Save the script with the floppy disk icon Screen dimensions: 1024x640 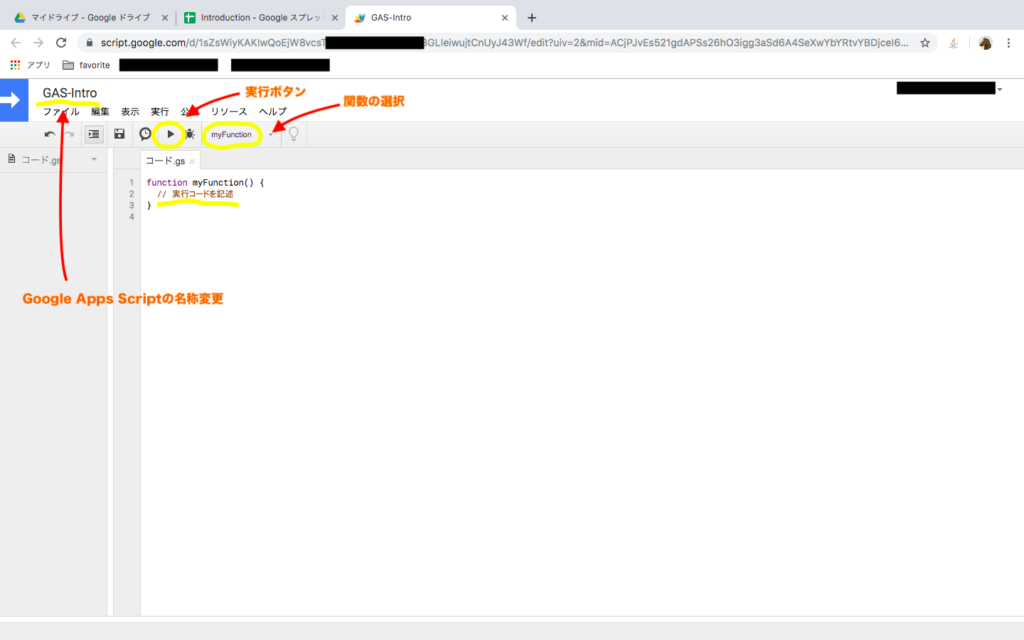[119, 133]
